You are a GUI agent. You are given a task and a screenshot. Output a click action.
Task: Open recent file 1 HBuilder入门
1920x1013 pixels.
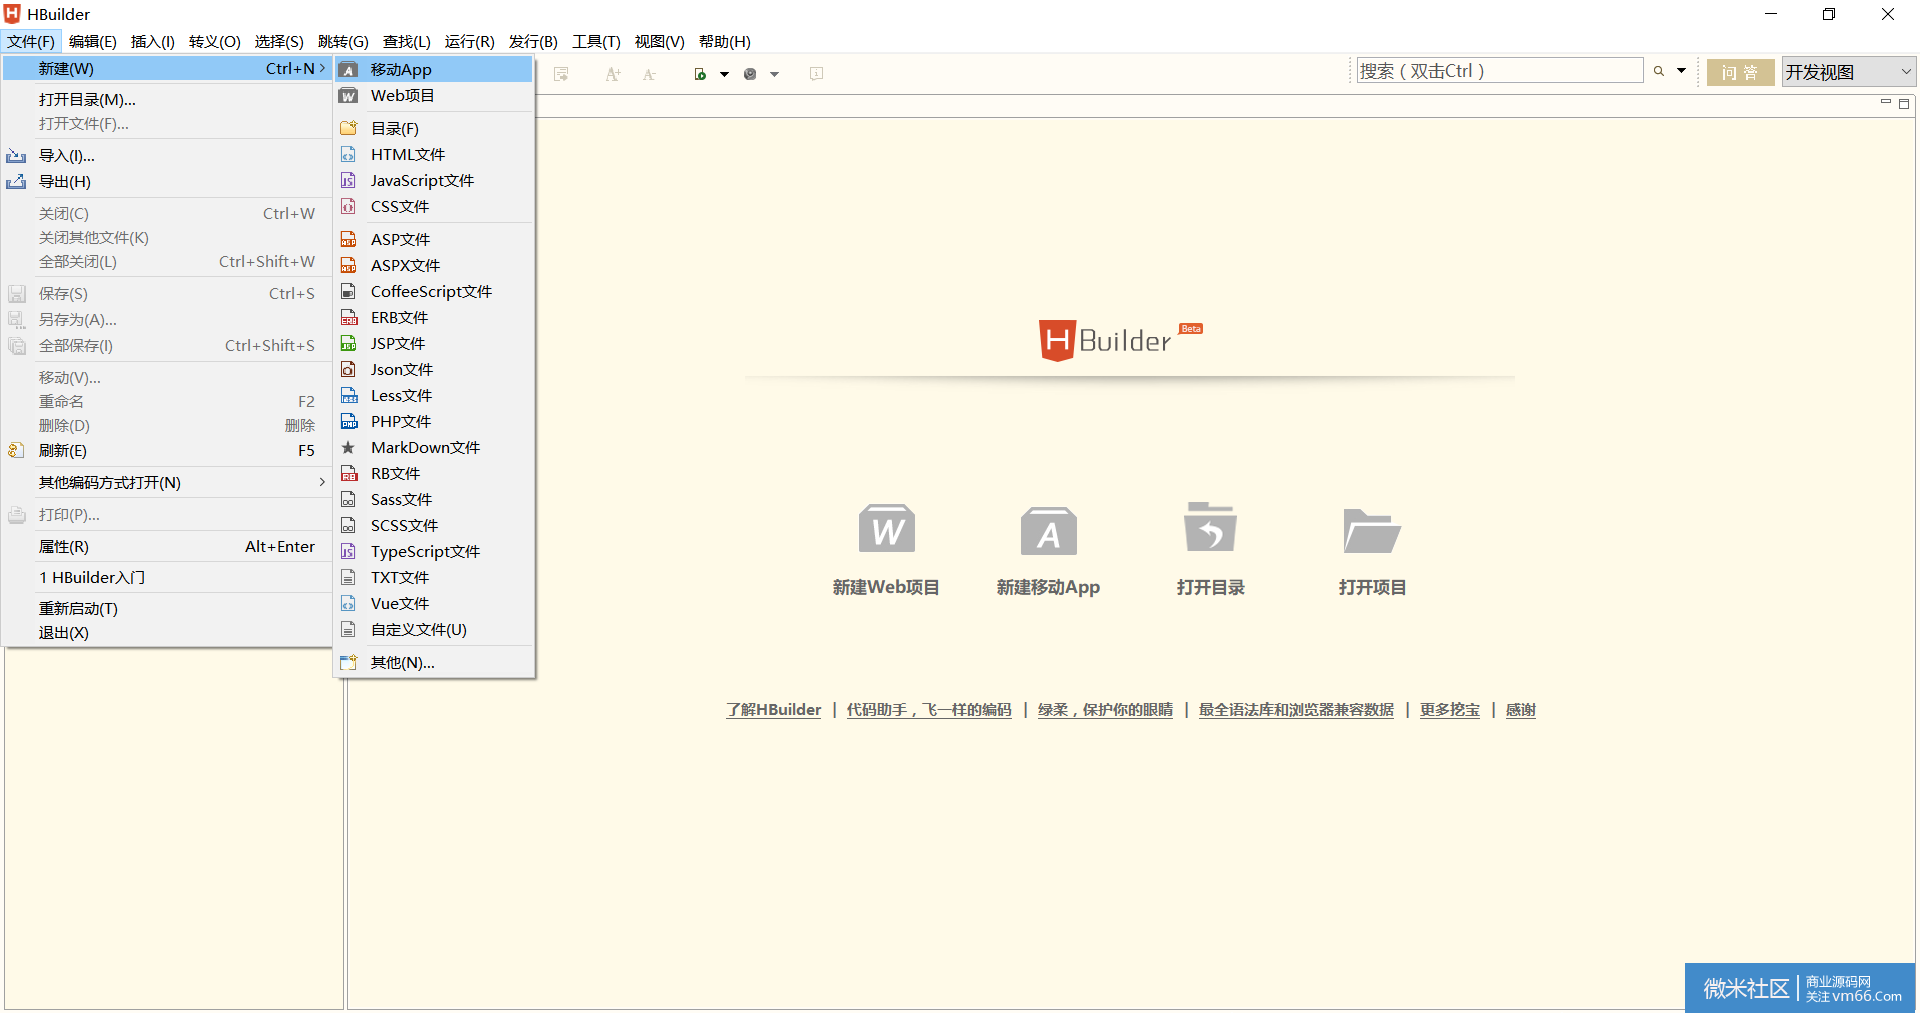[x=168, y=577]
